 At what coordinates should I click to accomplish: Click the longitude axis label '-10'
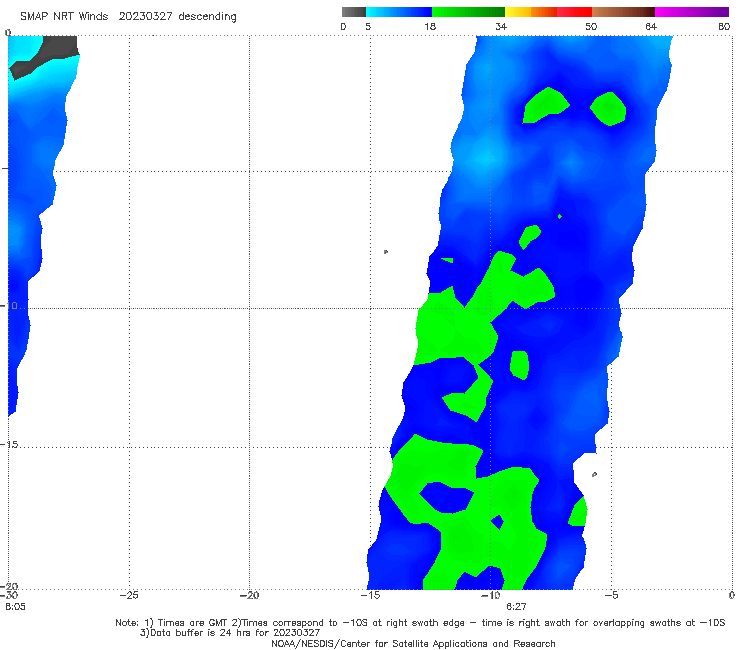490,596
